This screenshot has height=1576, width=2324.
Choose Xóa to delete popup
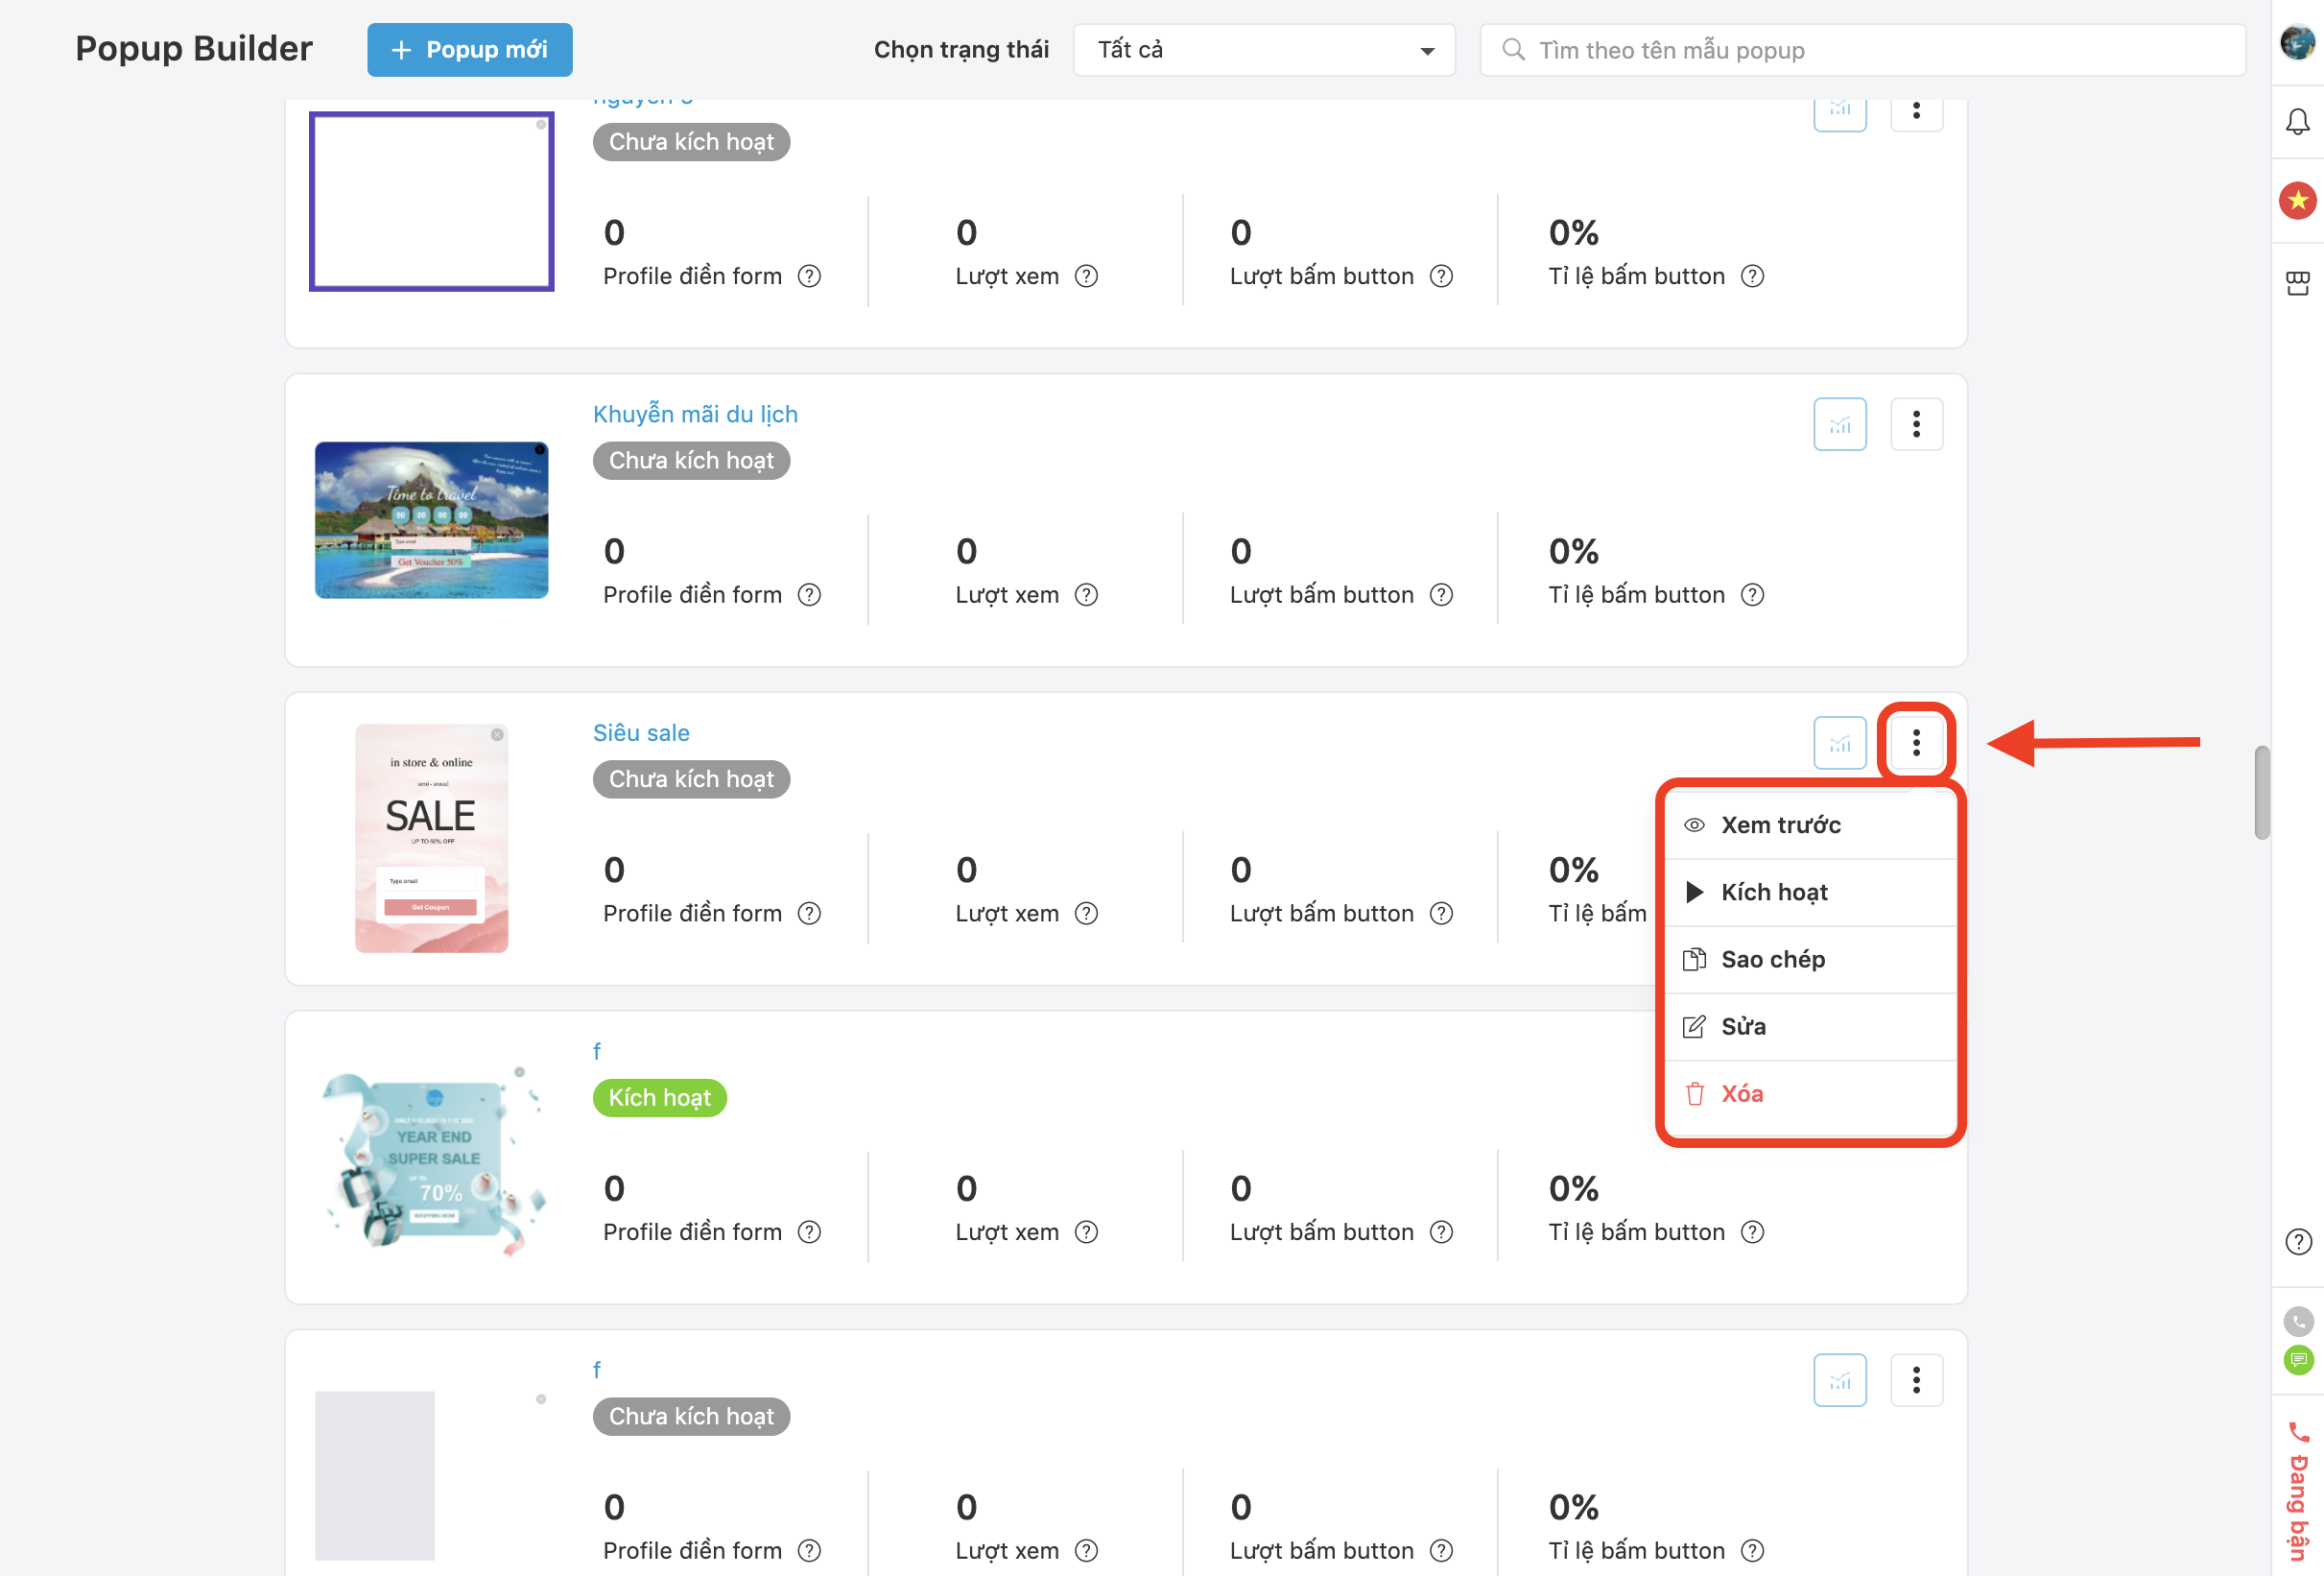click(x=1741, y=1093)
